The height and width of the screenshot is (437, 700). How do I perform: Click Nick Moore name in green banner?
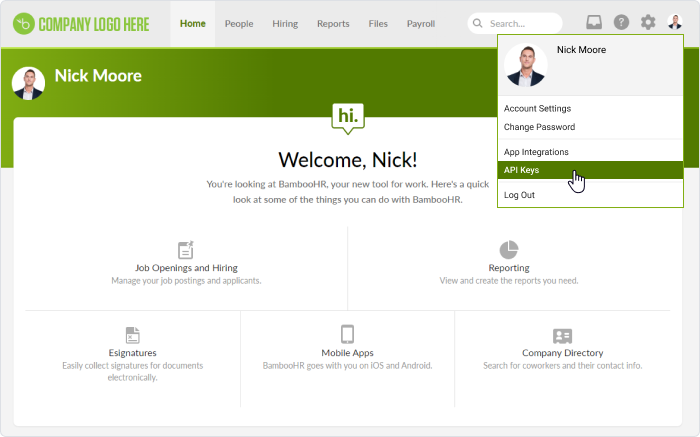pyautogui.click(x=98, y=76)
